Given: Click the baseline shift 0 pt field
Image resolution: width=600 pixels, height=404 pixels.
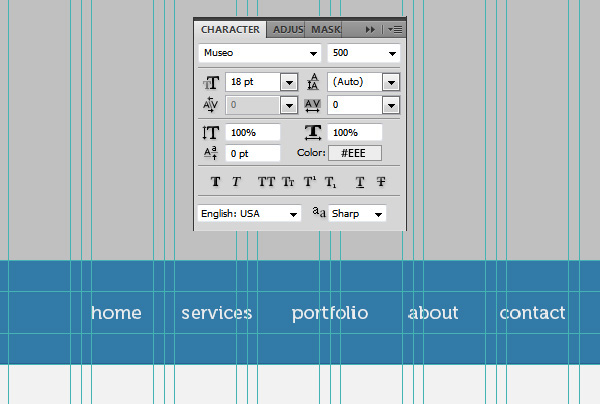Looking at the screenshot, I should click(x=252, y=153).
